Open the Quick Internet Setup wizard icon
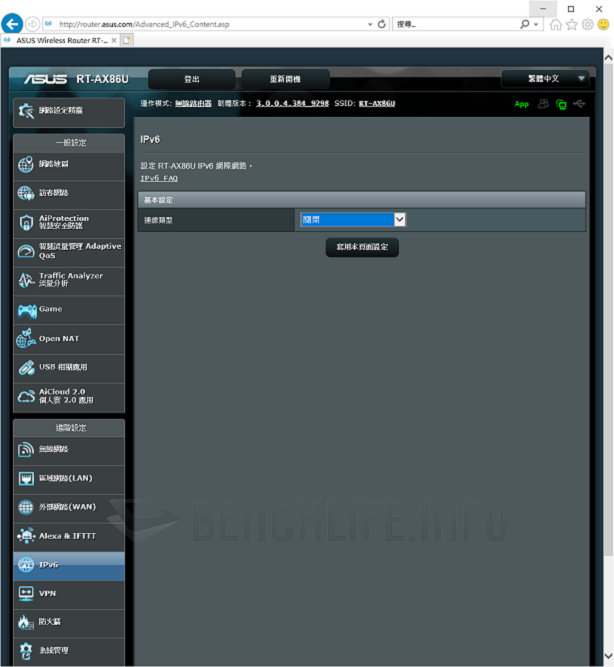This screenshot has width=614, height=667. (x=26, y=111)
